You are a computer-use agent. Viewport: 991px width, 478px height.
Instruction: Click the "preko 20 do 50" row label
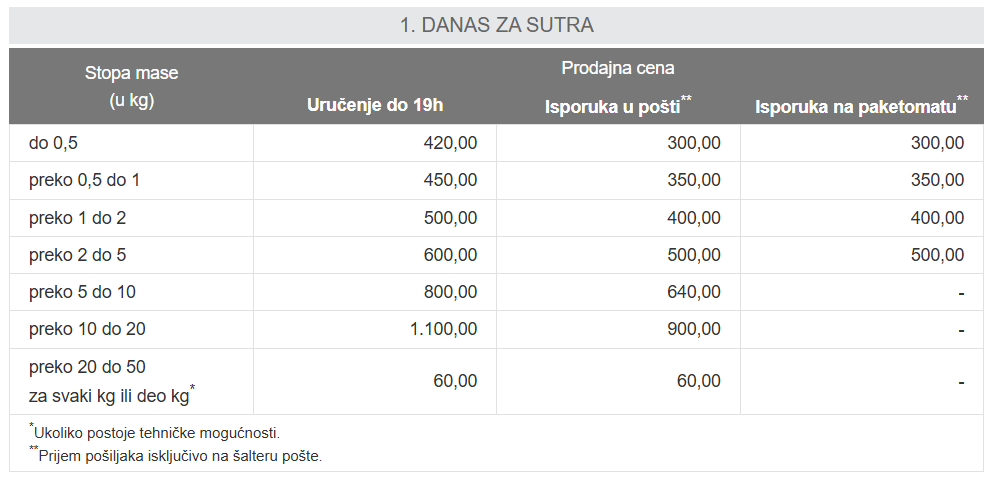coord(88,367)
